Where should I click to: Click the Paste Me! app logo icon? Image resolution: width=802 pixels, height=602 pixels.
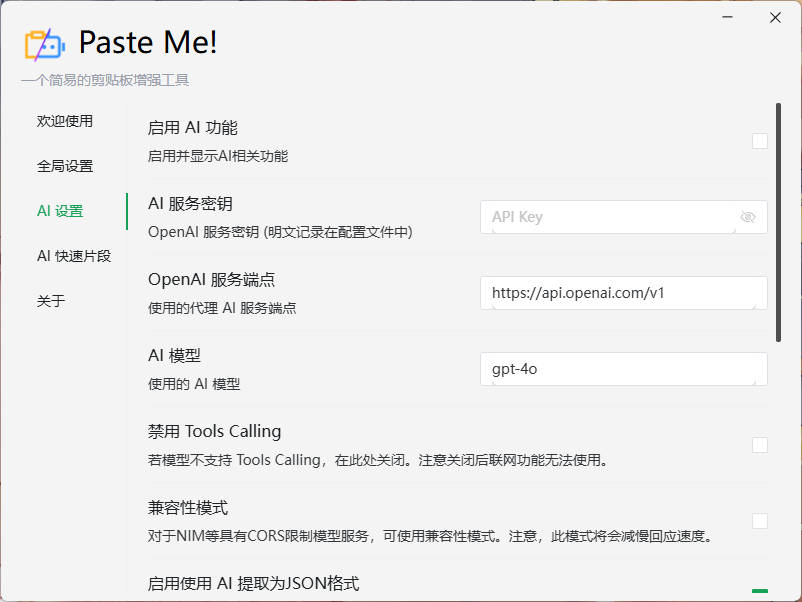[44, 43]
